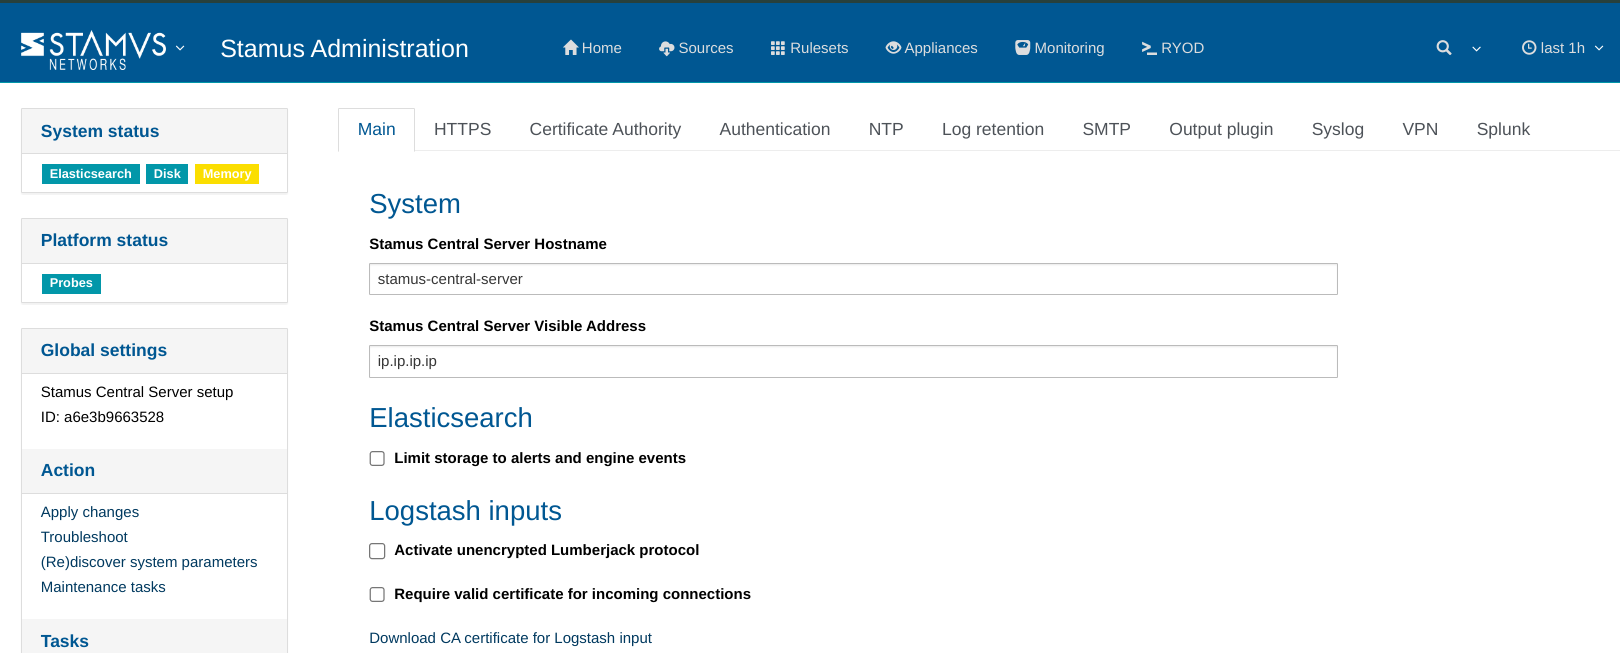Viewport: 1620px width, 653px height.
Task: Switch to the NTP tab
Action: [886, 130]
